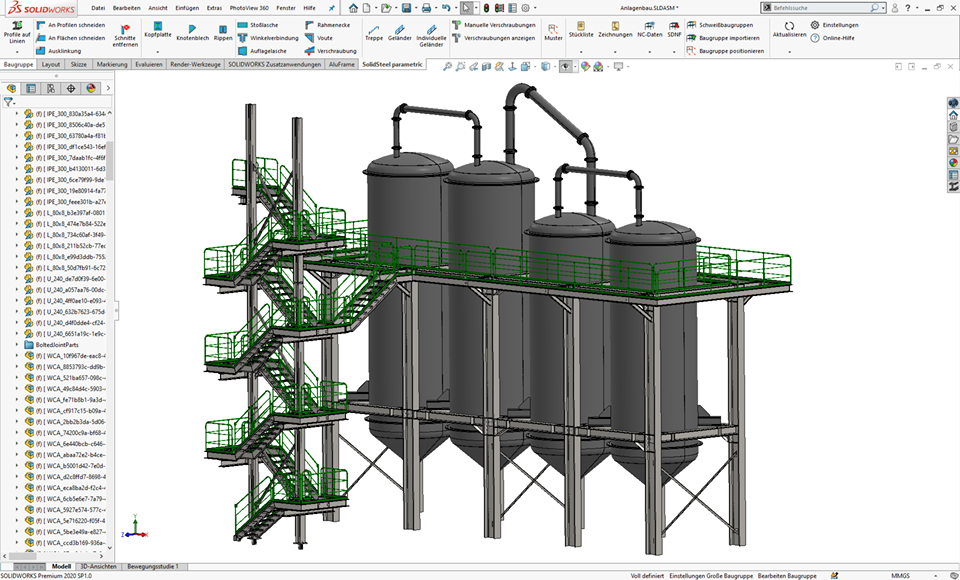Image resolution: width=960 pixels, height=580 pixels.
Task: Click the Baugruppe importieren button
Action: 723,37
